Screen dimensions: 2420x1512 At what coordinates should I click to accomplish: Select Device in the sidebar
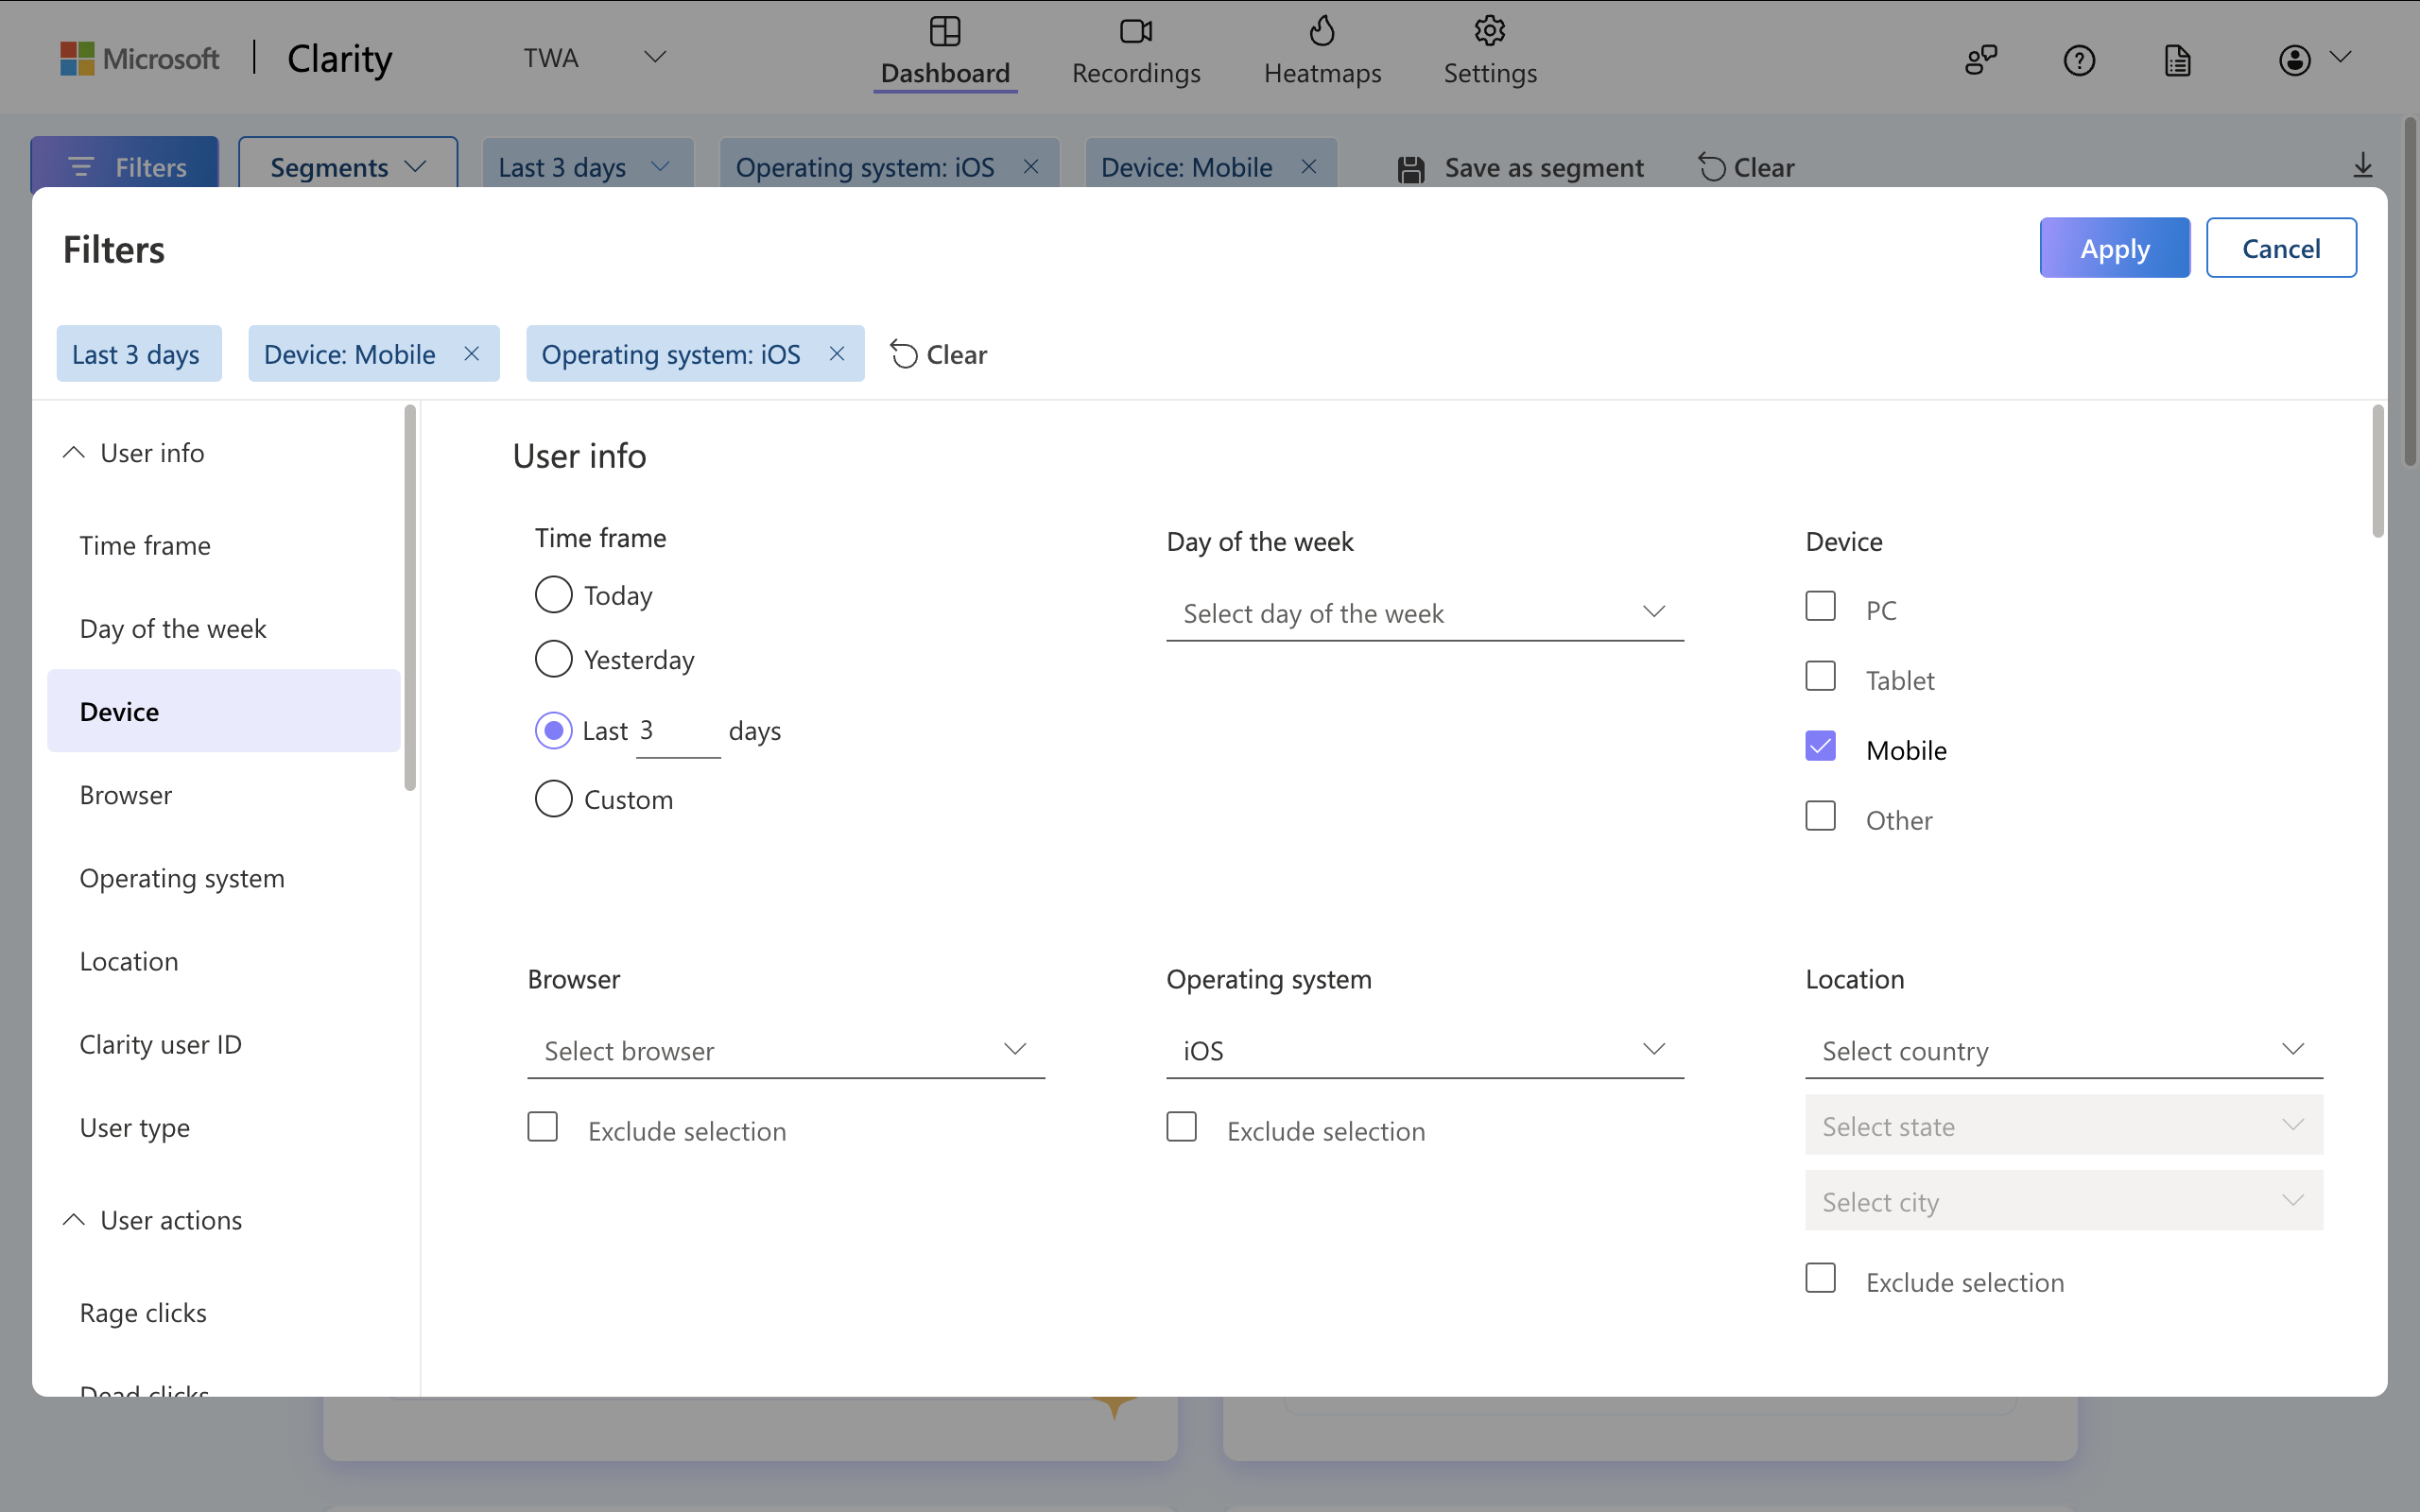point(223,711)
